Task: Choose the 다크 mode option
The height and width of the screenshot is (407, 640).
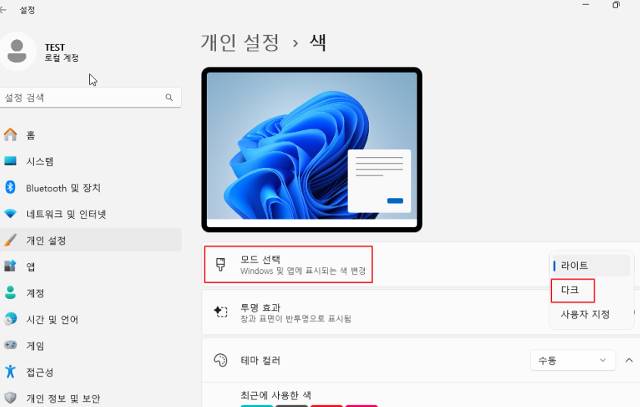Action: point(573,290)
